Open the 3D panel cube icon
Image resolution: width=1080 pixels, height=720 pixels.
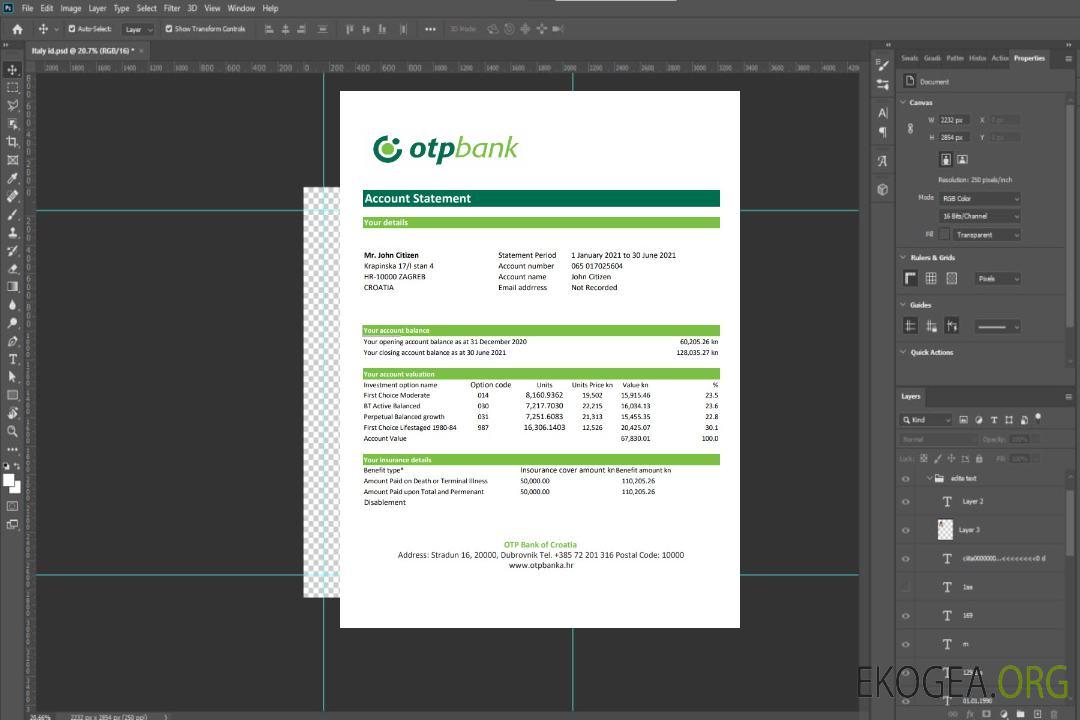[882, 189]
